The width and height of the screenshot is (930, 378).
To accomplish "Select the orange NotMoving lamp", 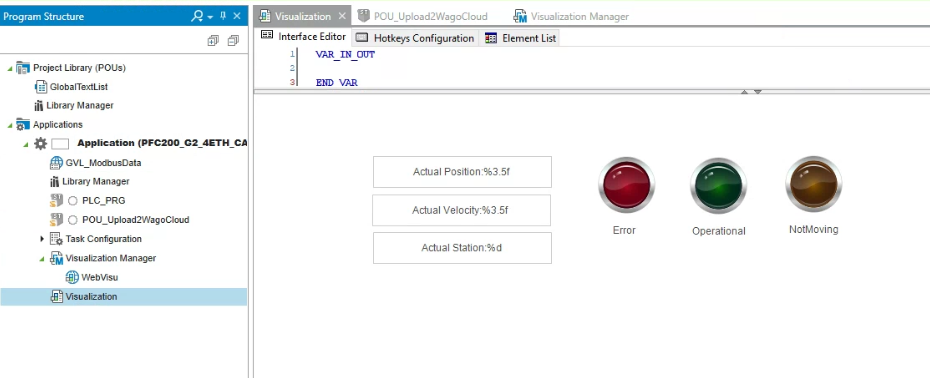I will click(x=814, y=185).
